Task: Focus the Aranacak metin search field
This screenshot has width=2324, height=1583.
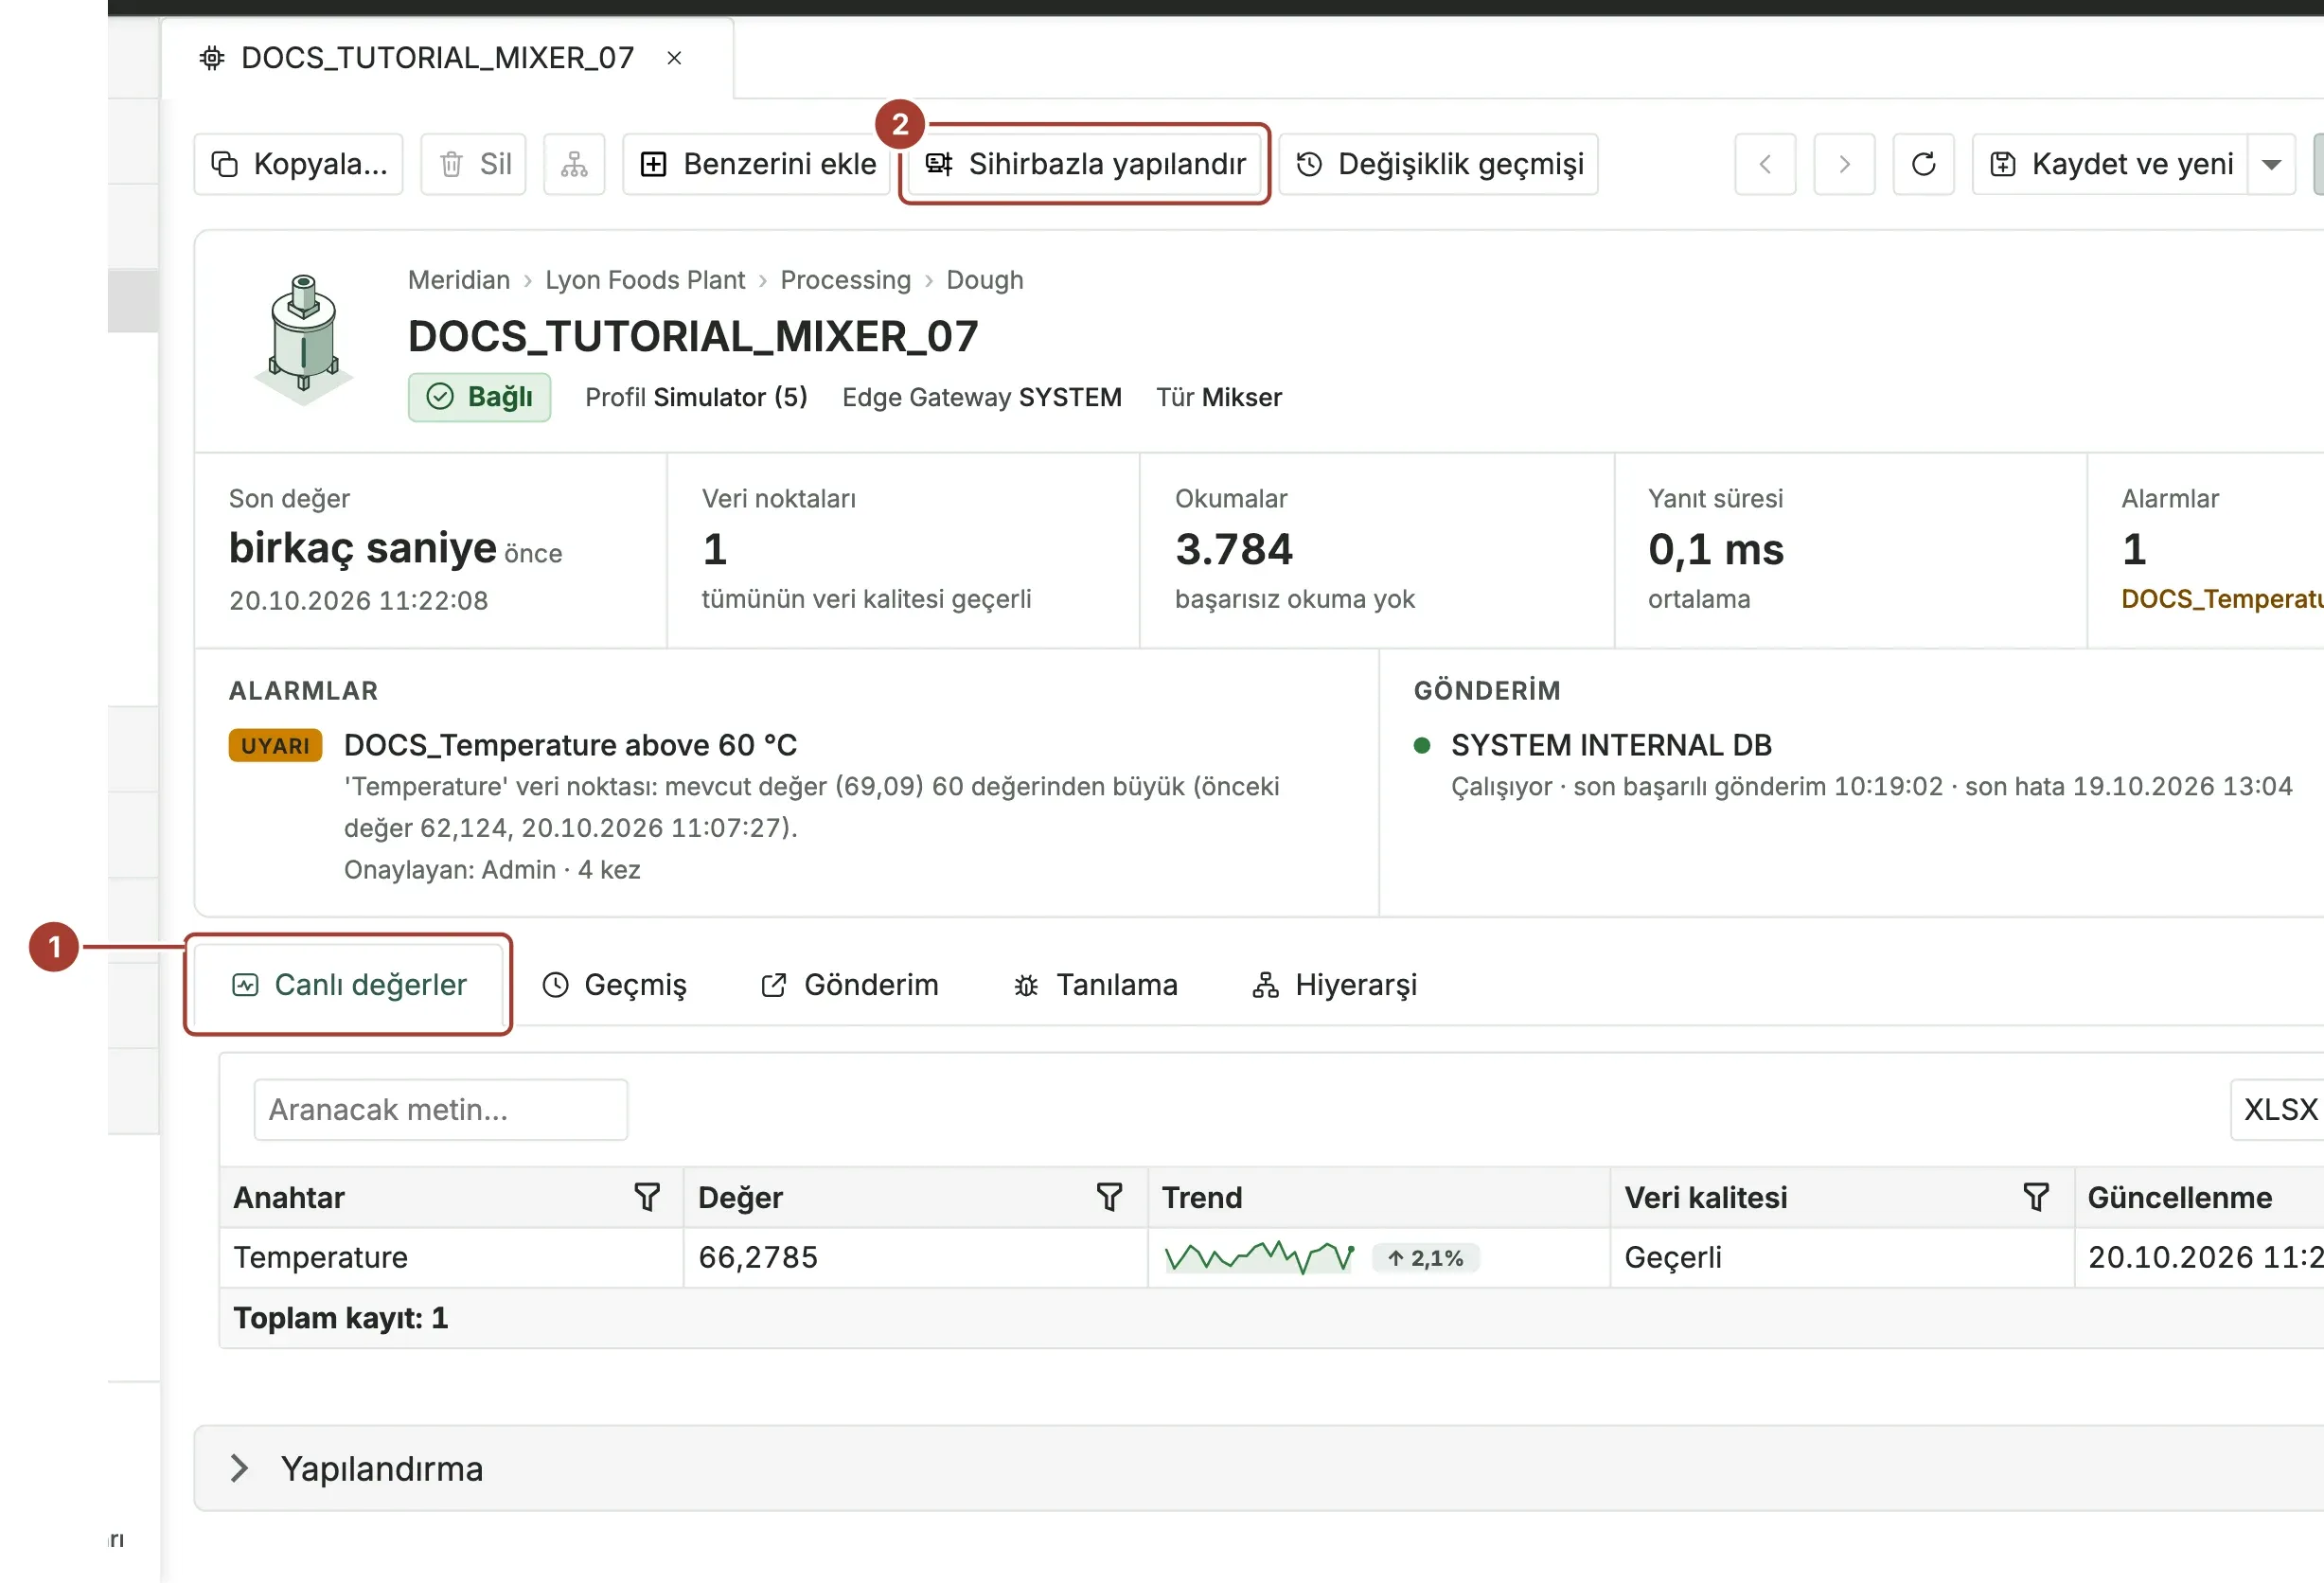Action: [x=440, y=1109]
